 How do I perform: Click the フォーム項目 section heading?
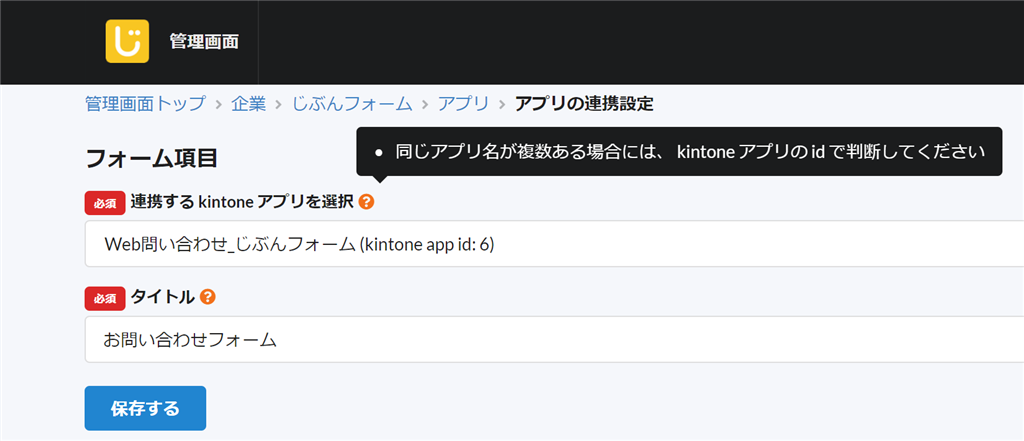click(151, 157)
